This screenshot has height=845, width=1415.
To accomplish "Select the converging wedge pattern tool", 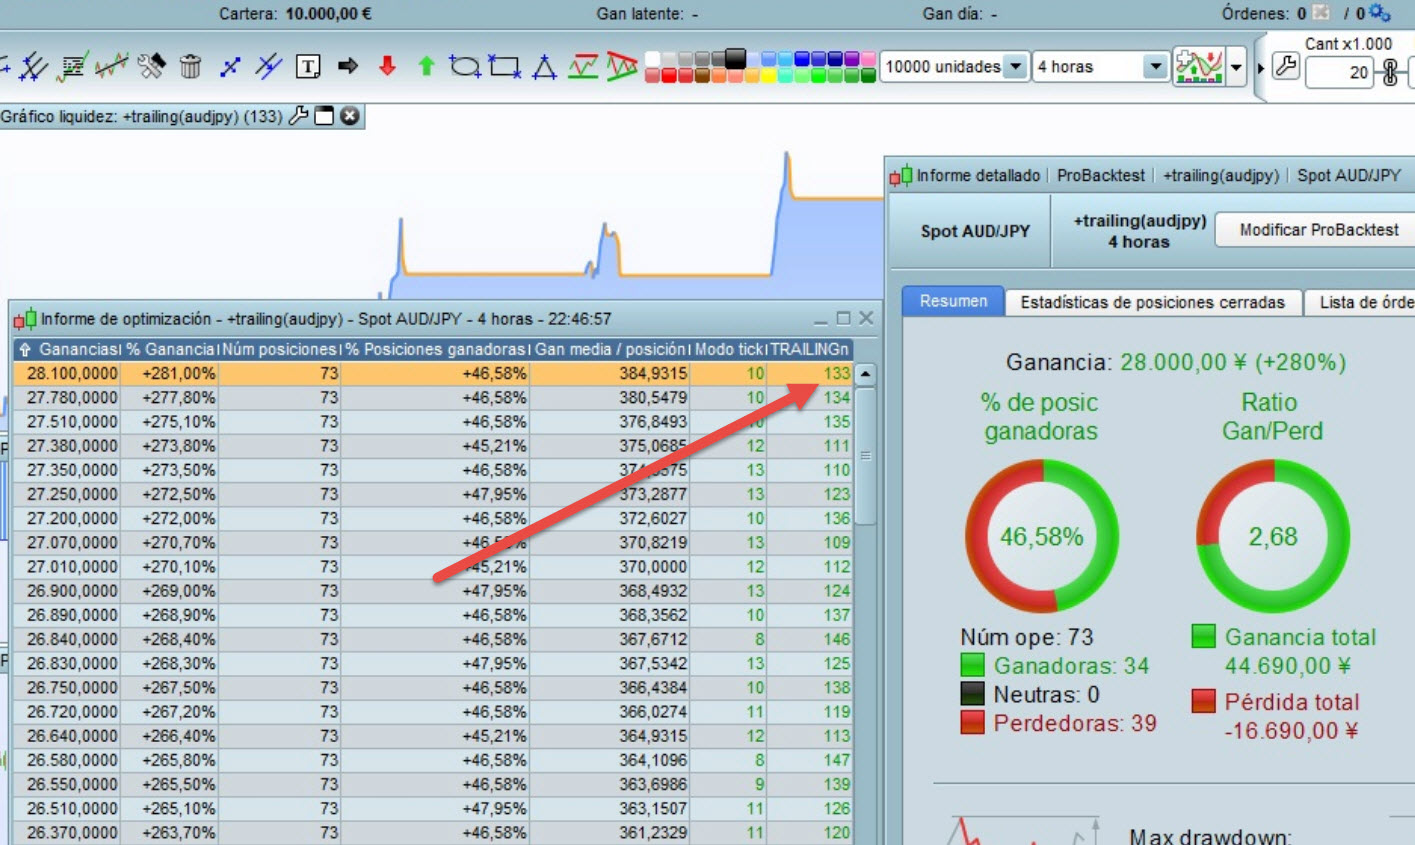I will [621, 67].
